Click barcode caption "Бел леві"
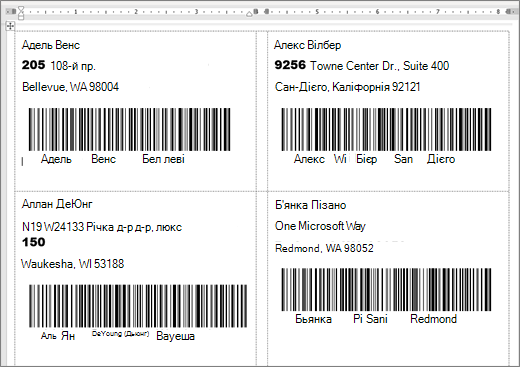The width and height of the screenshot is (520, 367). [x=163, y=159]
